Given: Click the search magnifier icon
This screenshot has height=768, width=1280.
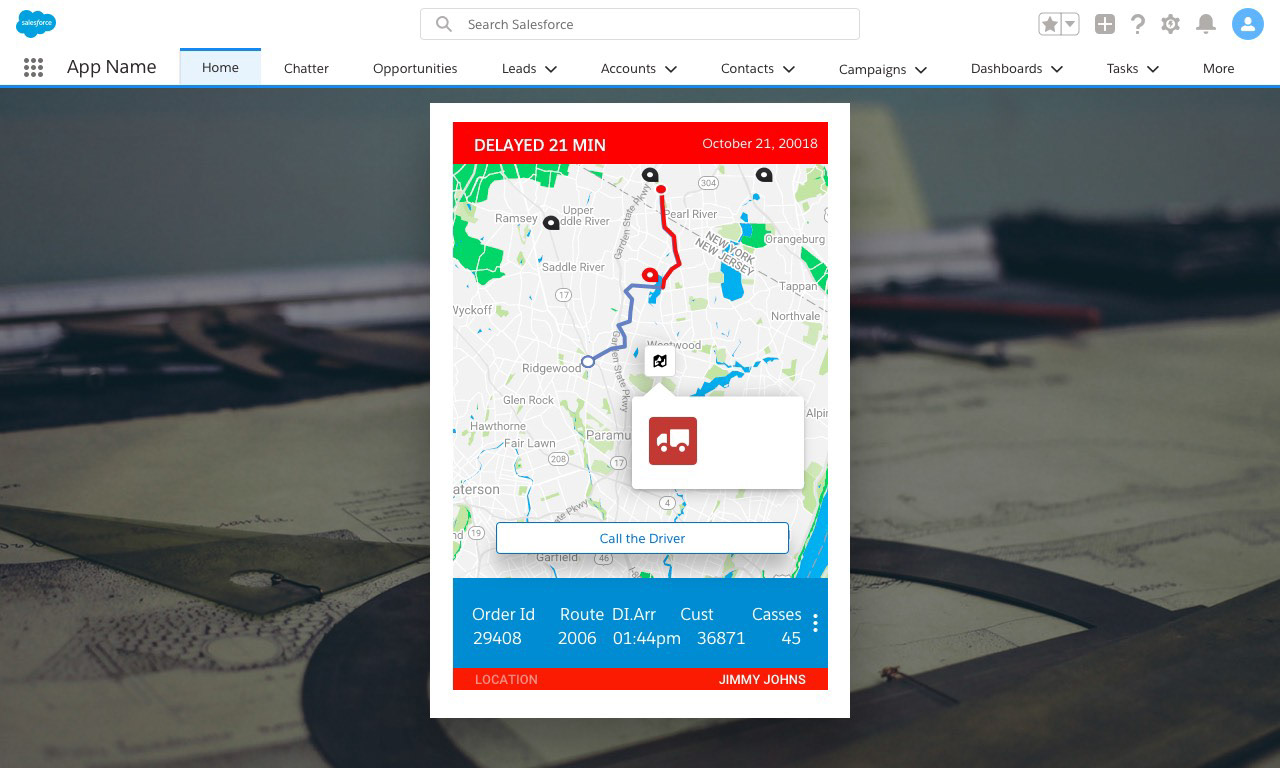Looking at the screenshot, I should (444, 24).
